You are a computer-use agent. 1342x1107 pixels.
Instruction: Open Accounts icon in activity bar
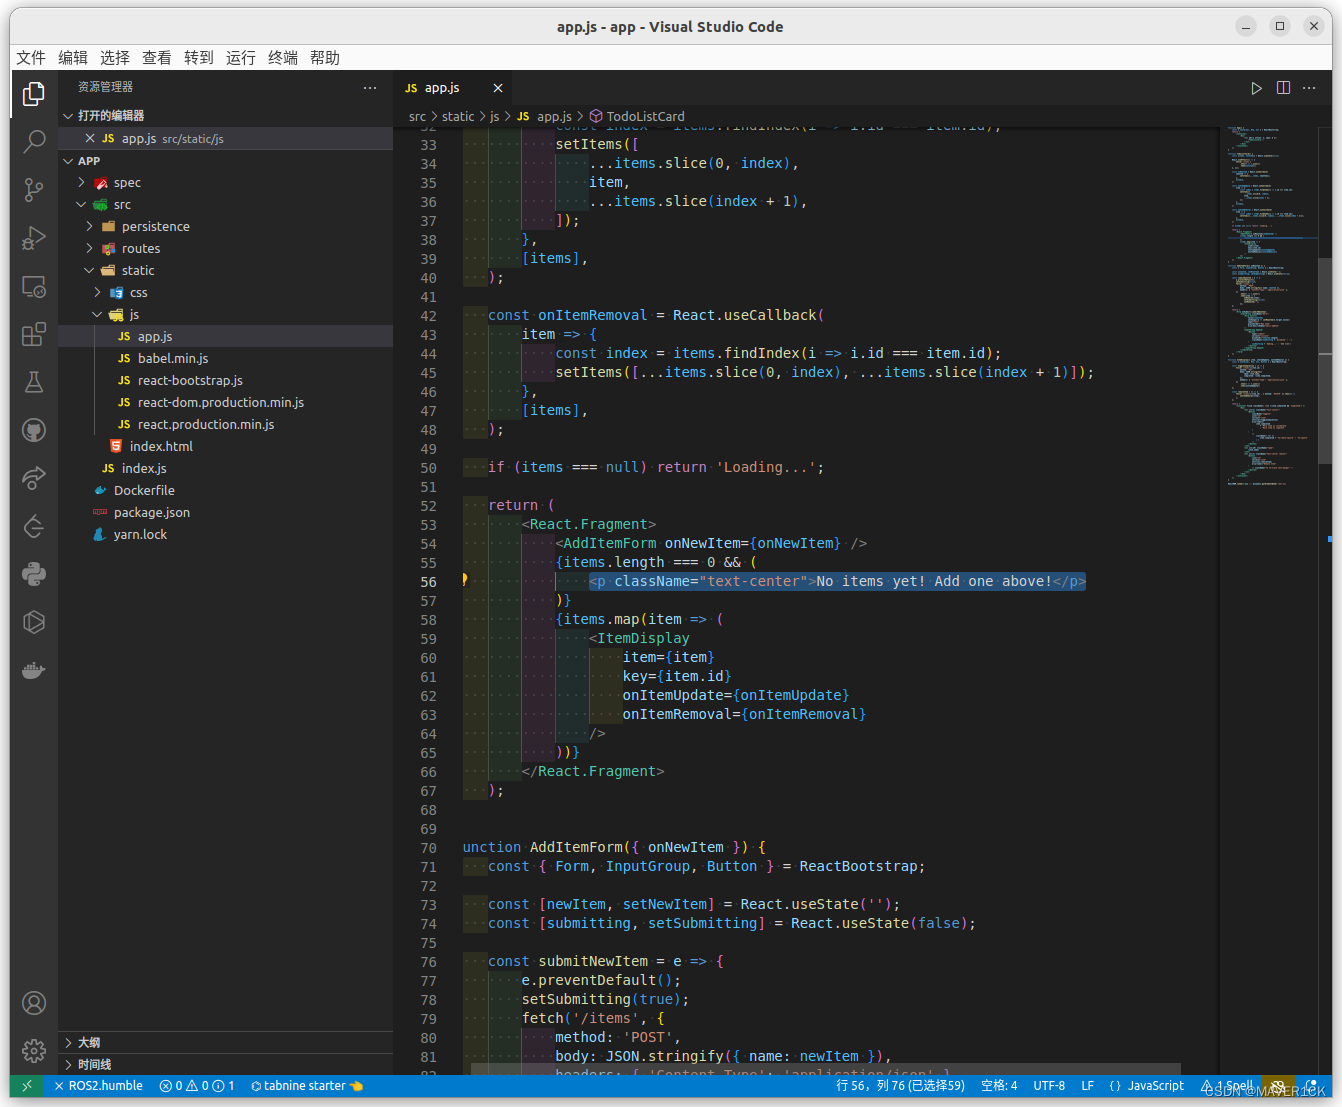point(34,1003)
